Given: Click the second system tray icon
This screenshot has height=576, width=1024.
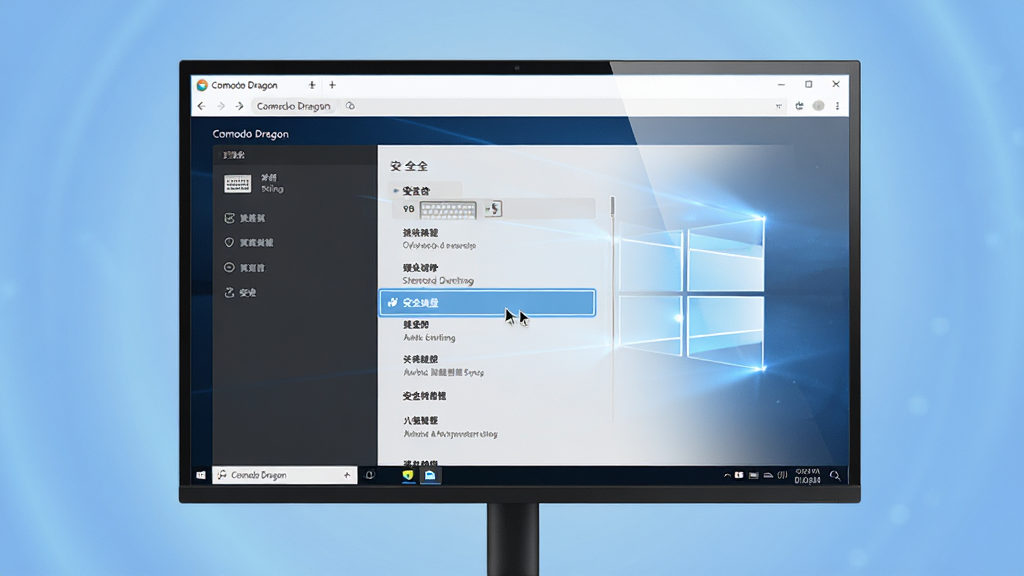Looking at the screenshot, I should pyautogui.click(x=754, y=475).
